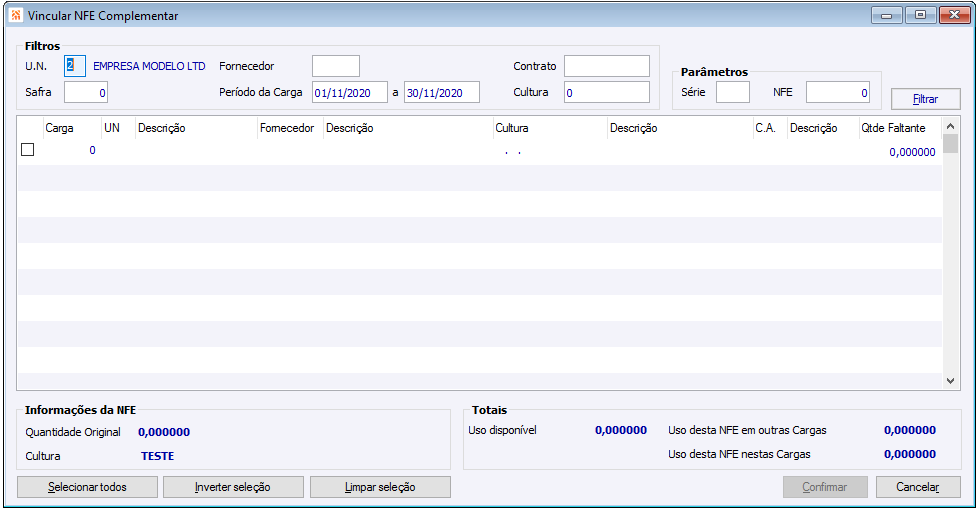Viewport: 978px width, 511px height.
Task: Click the Safra input field
Action: (86, 92)
